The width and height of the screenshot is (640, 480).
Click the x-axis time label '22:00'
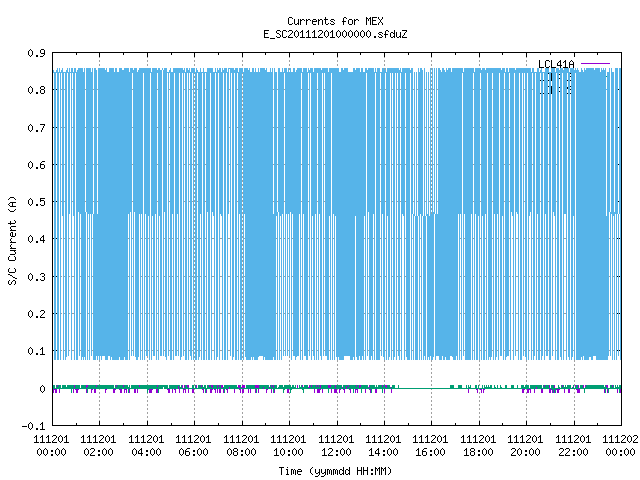573,453
